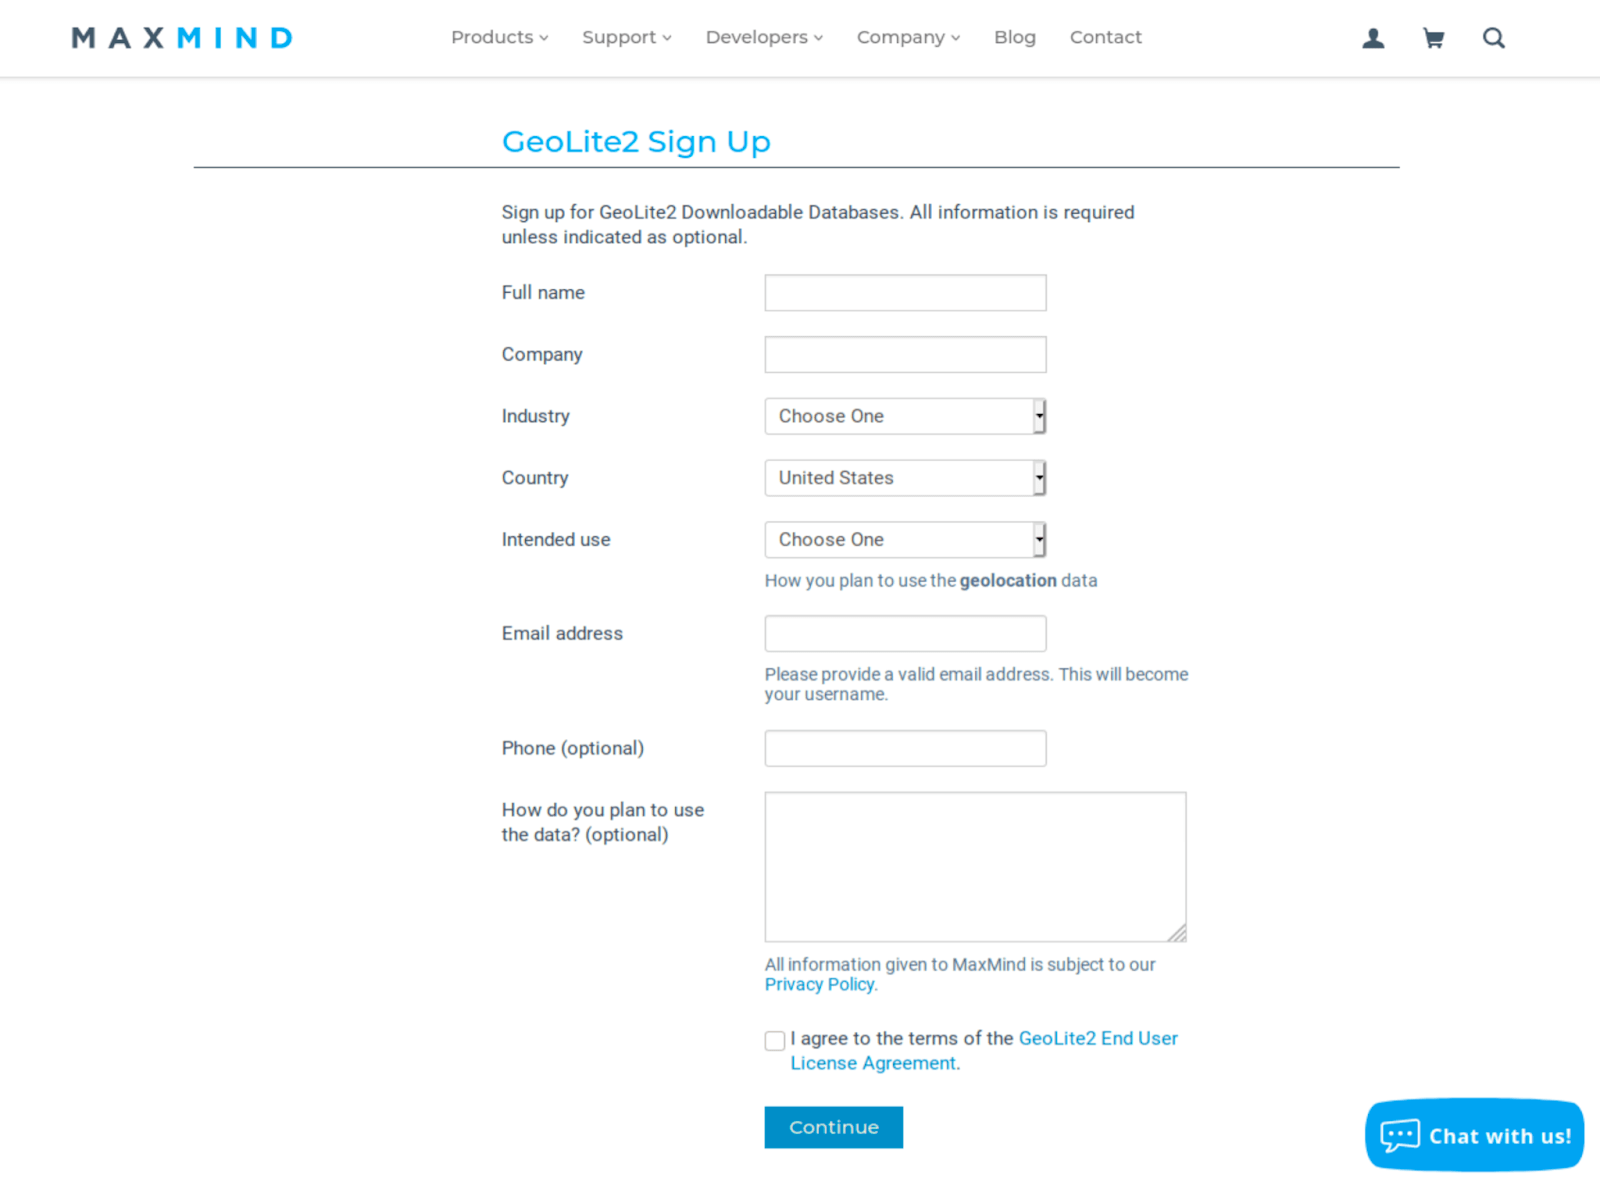1600x1189 pixels.
Task: Click the Email address label
Action: coord(562,634)
